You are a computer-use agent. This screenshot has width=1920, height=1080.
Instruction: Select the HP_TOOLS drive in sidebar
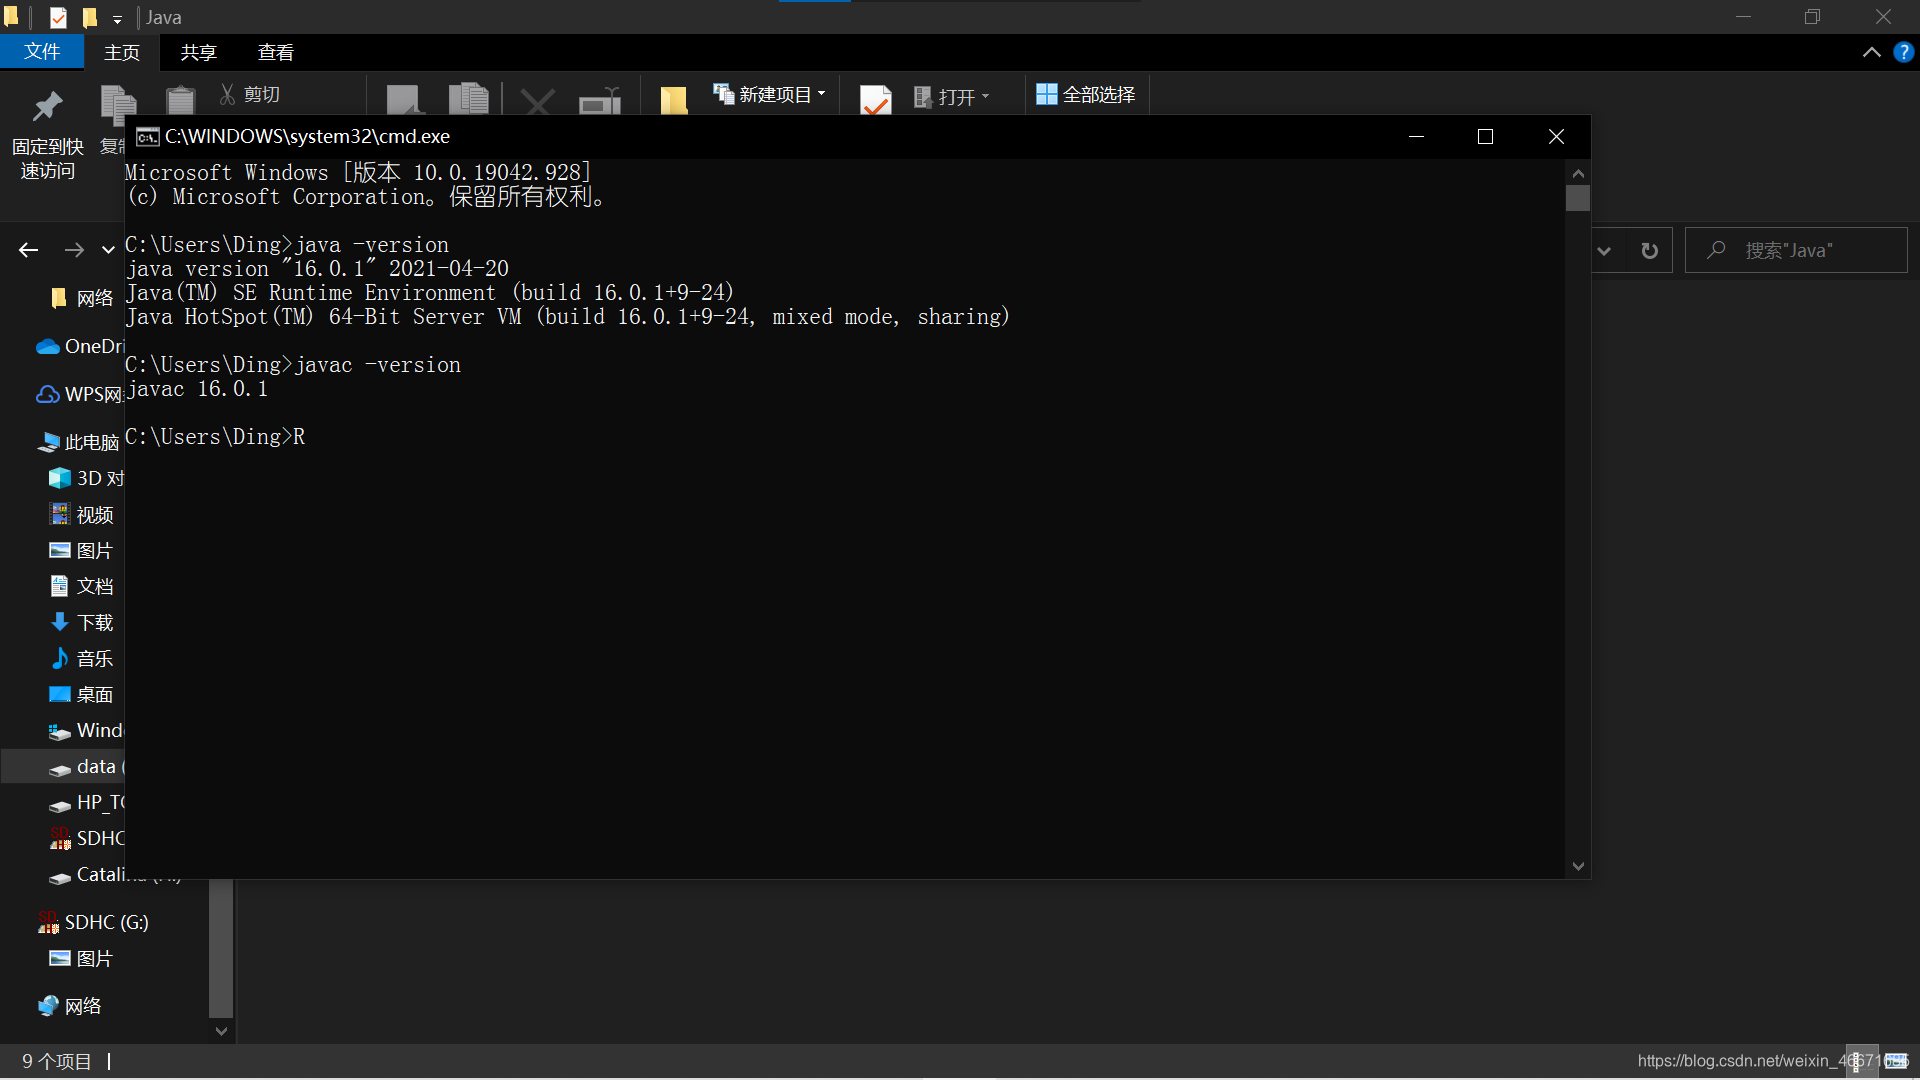pos(86,802)
